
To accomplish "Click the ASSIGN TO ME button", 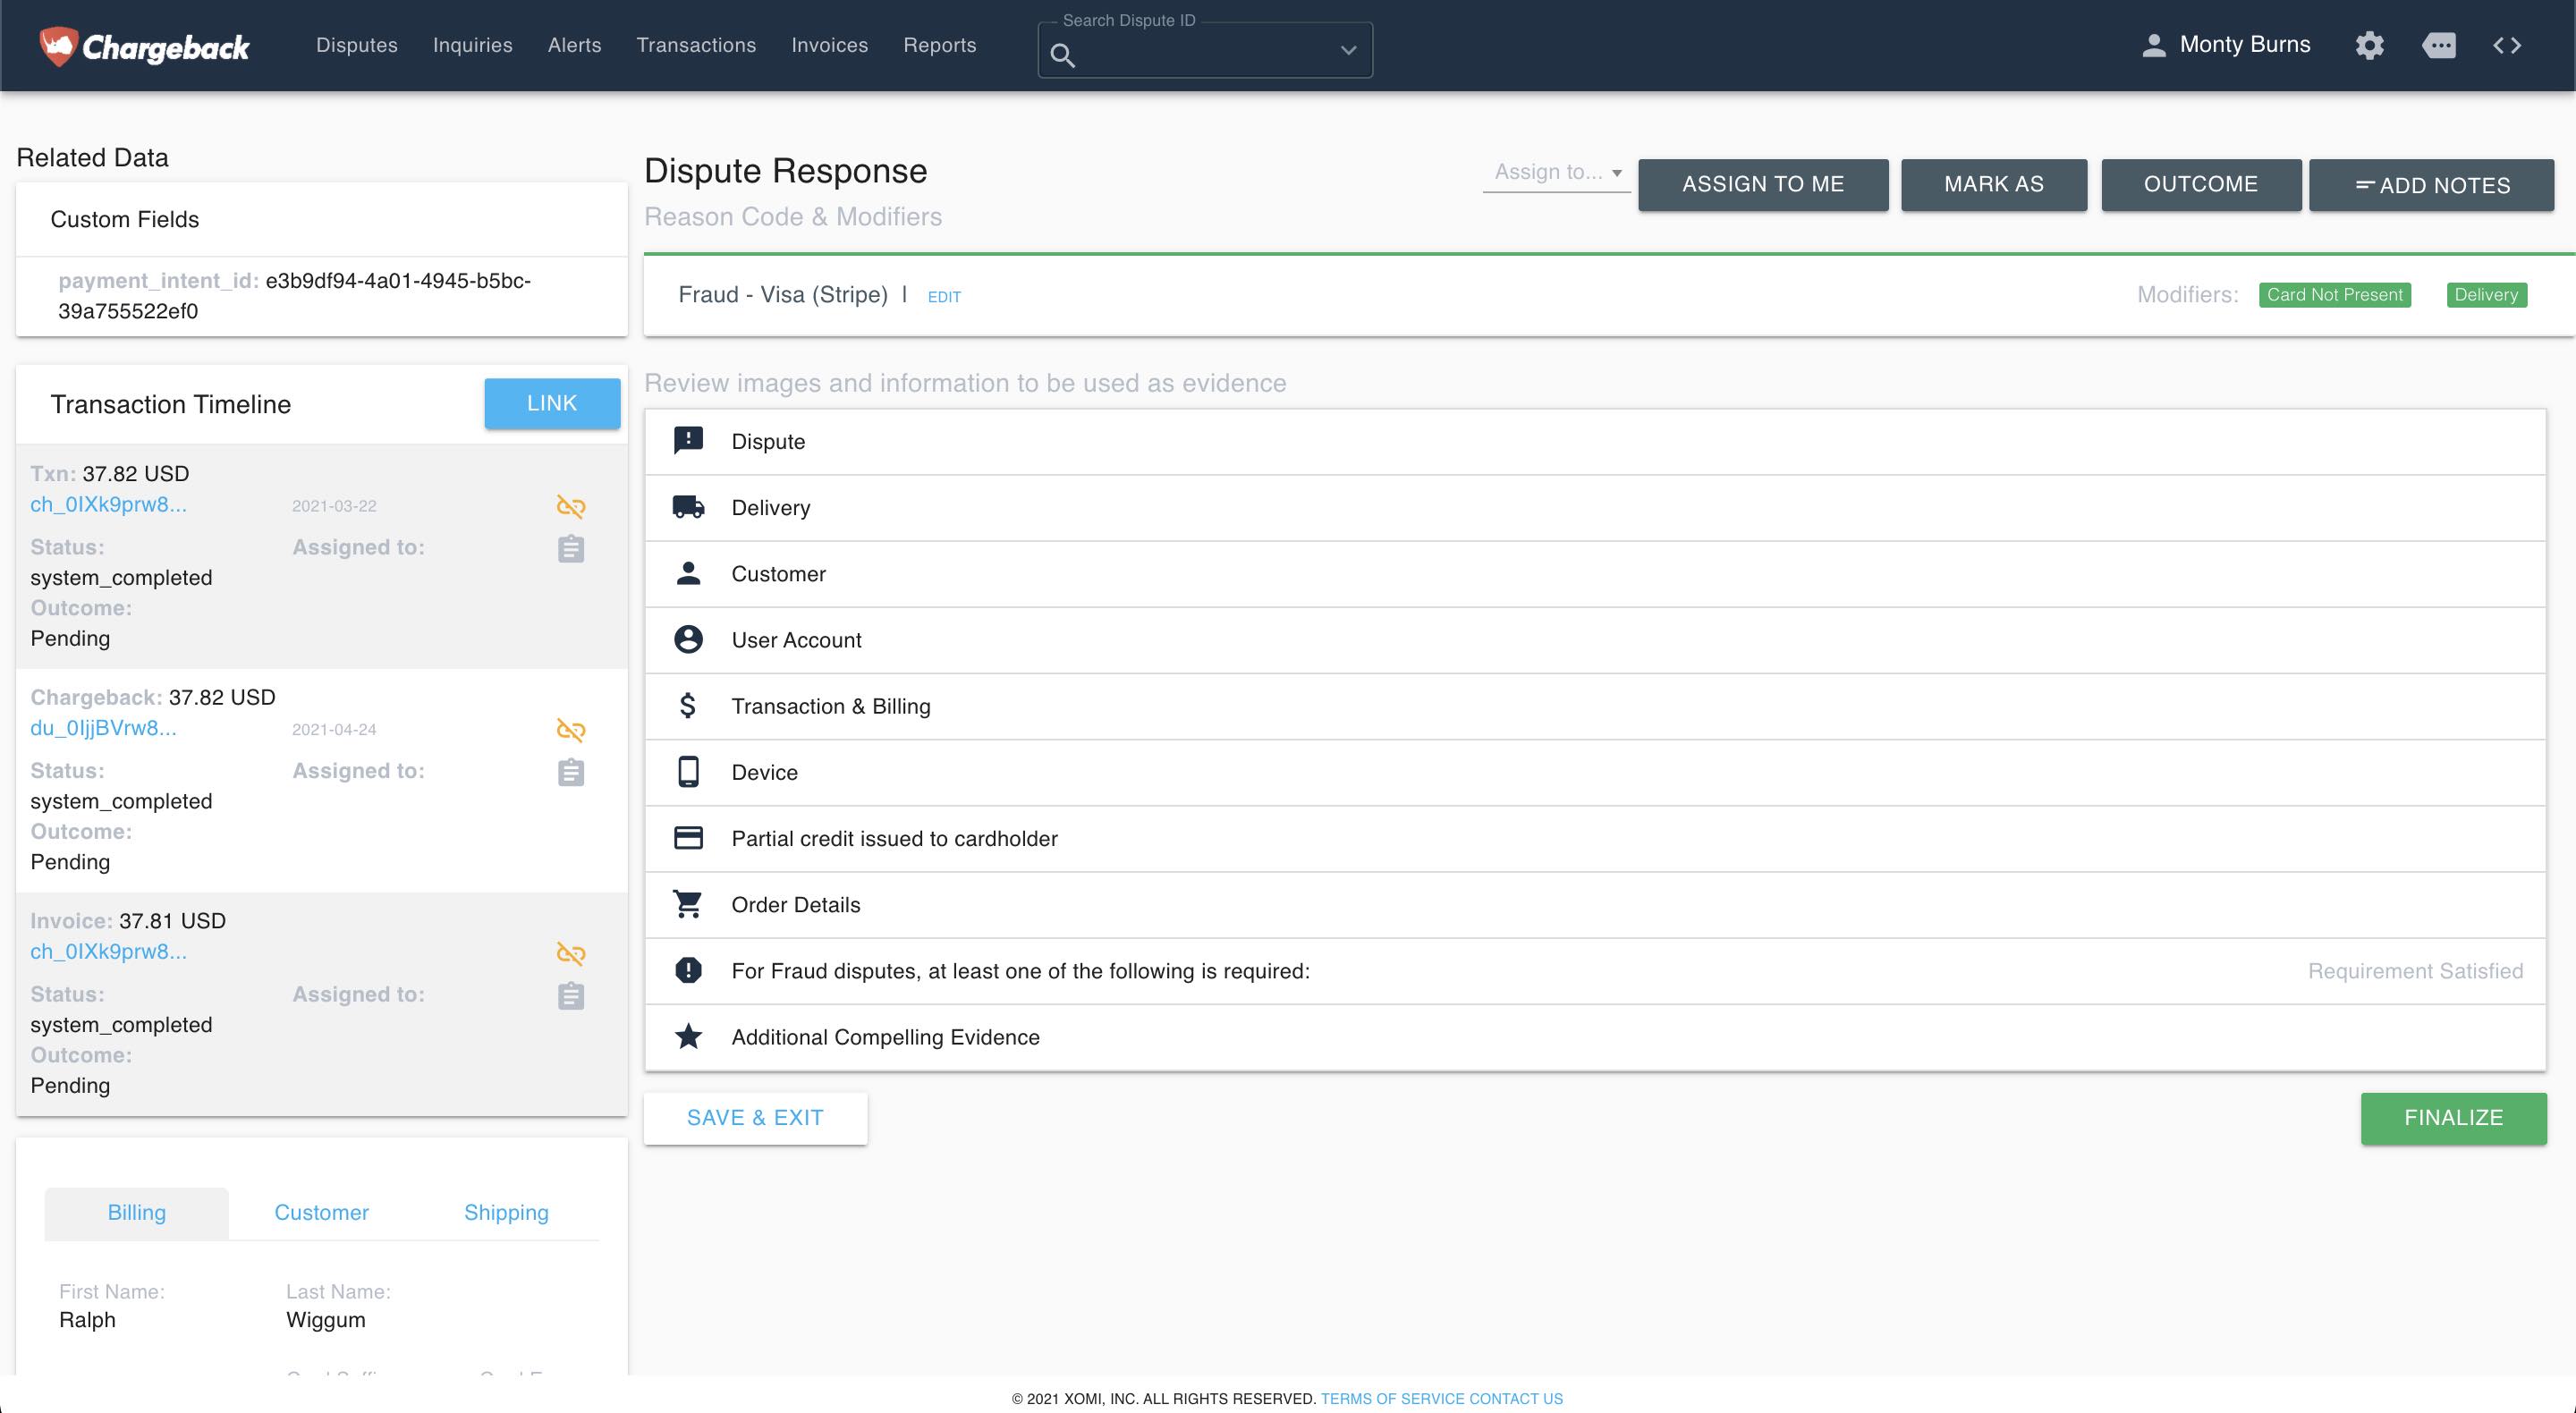I will tap(1763, 184).
